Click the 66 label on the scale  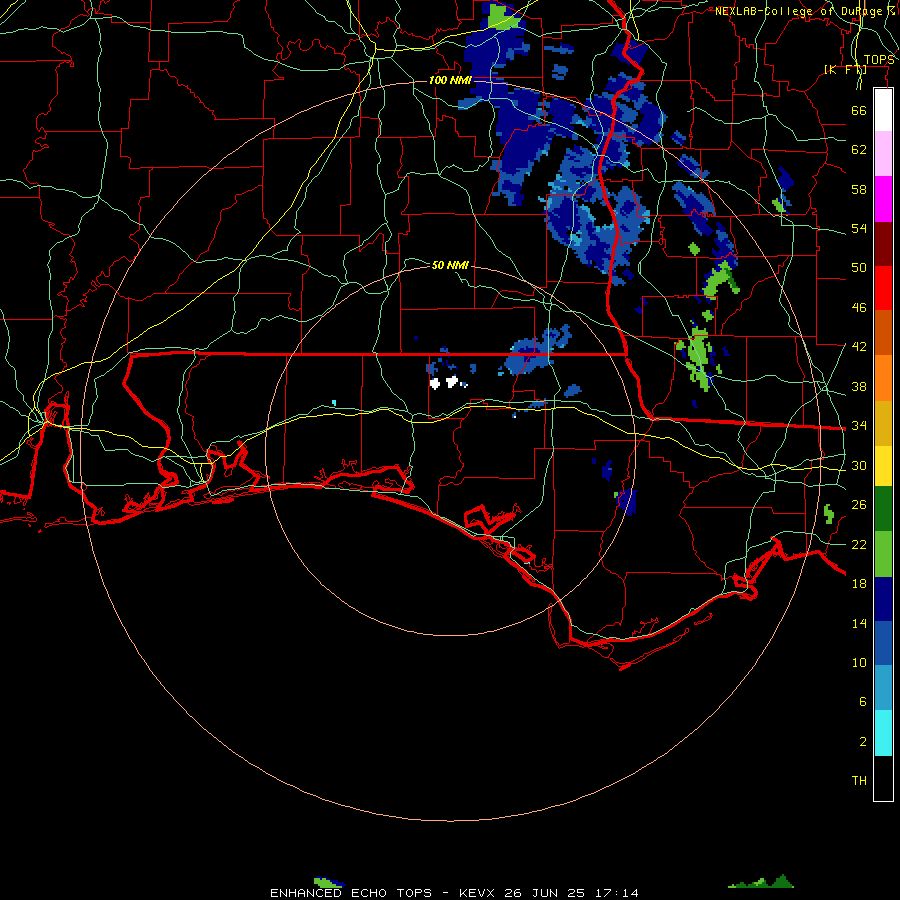[x=859, y=110]
